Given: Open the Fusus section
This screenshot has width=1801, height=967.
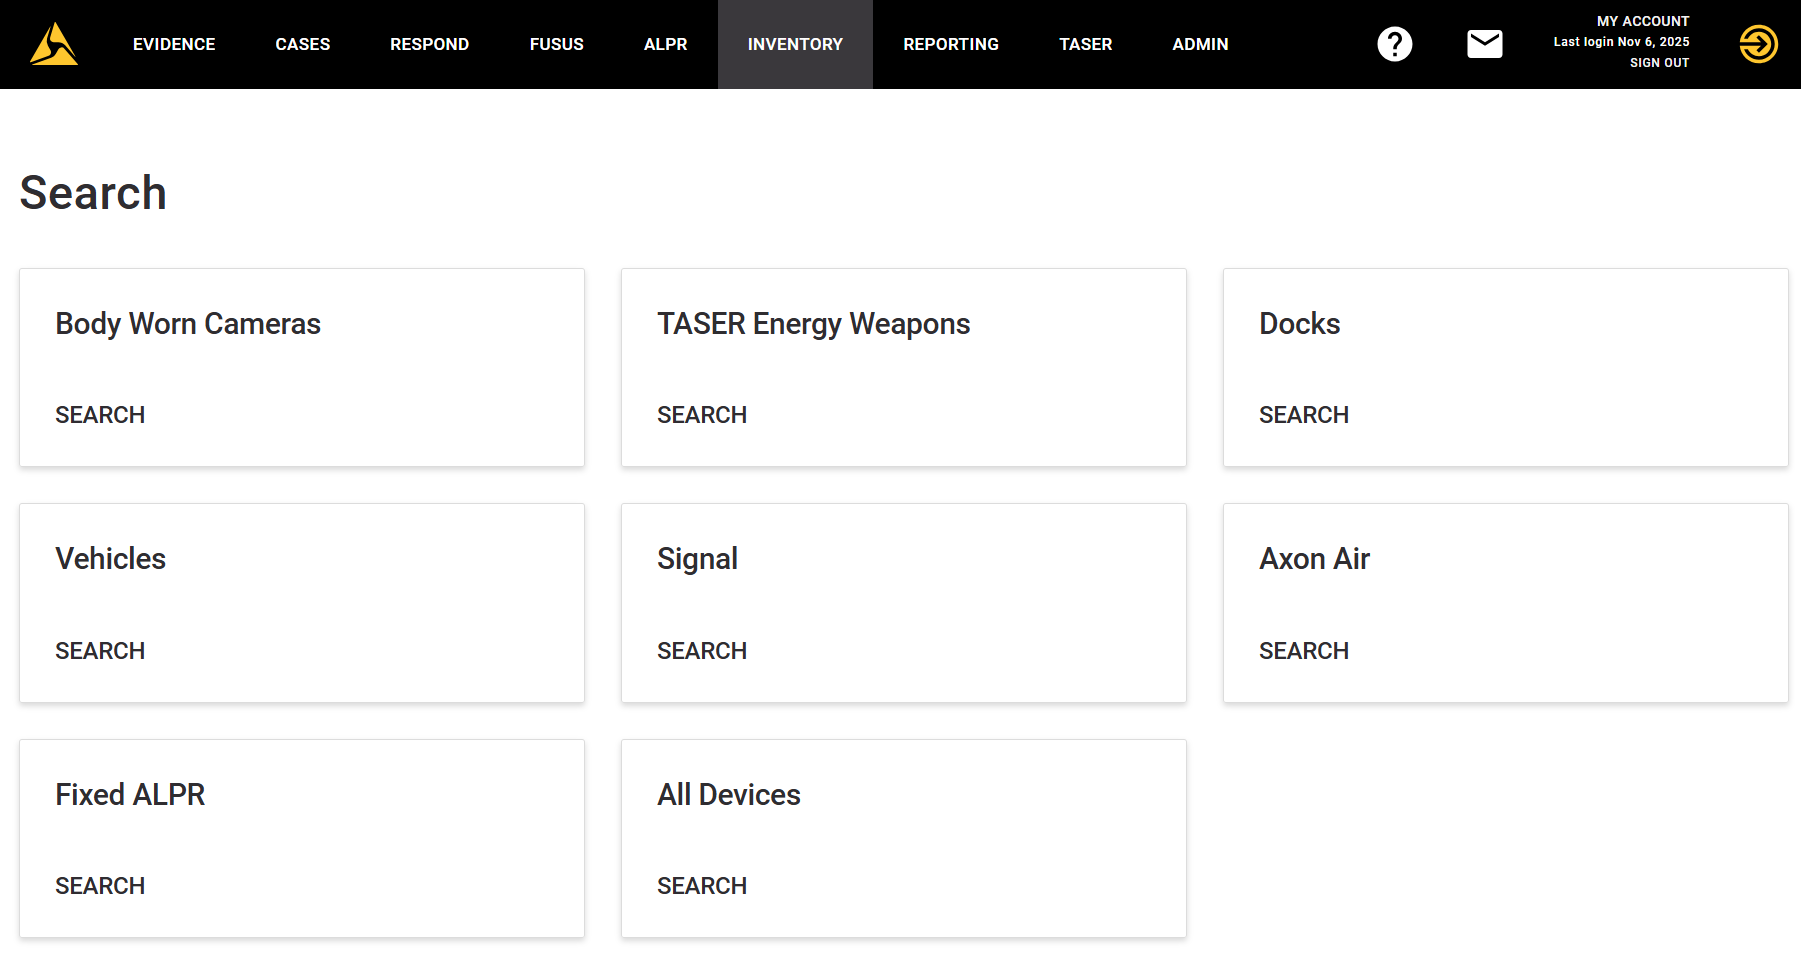Looking at the screenshot, I should point(556,44).
